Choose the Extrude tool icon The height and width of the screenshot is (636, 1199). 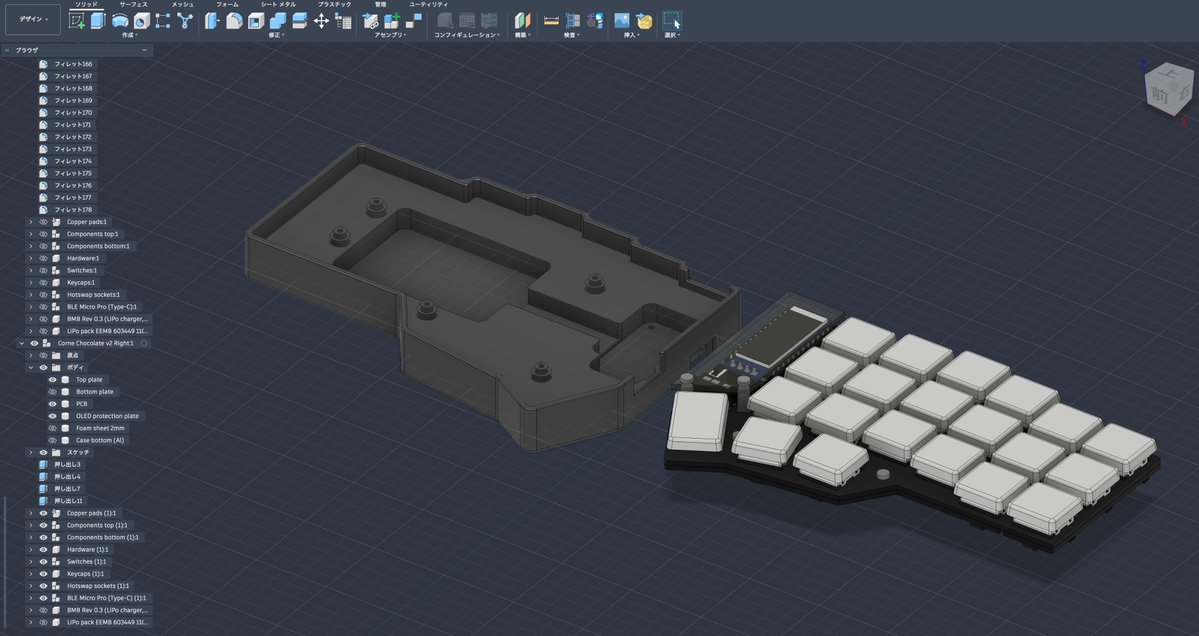98,21
